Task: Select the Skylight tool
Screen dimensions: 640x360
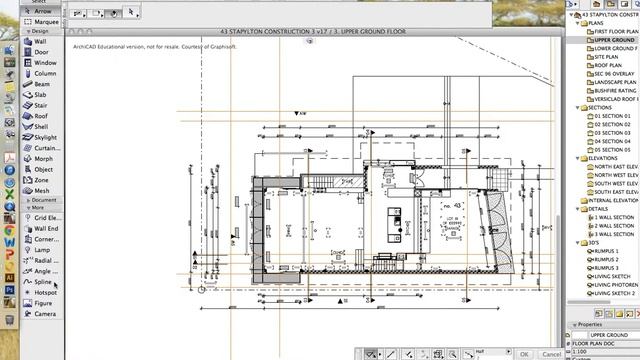Action: [42, 137]
